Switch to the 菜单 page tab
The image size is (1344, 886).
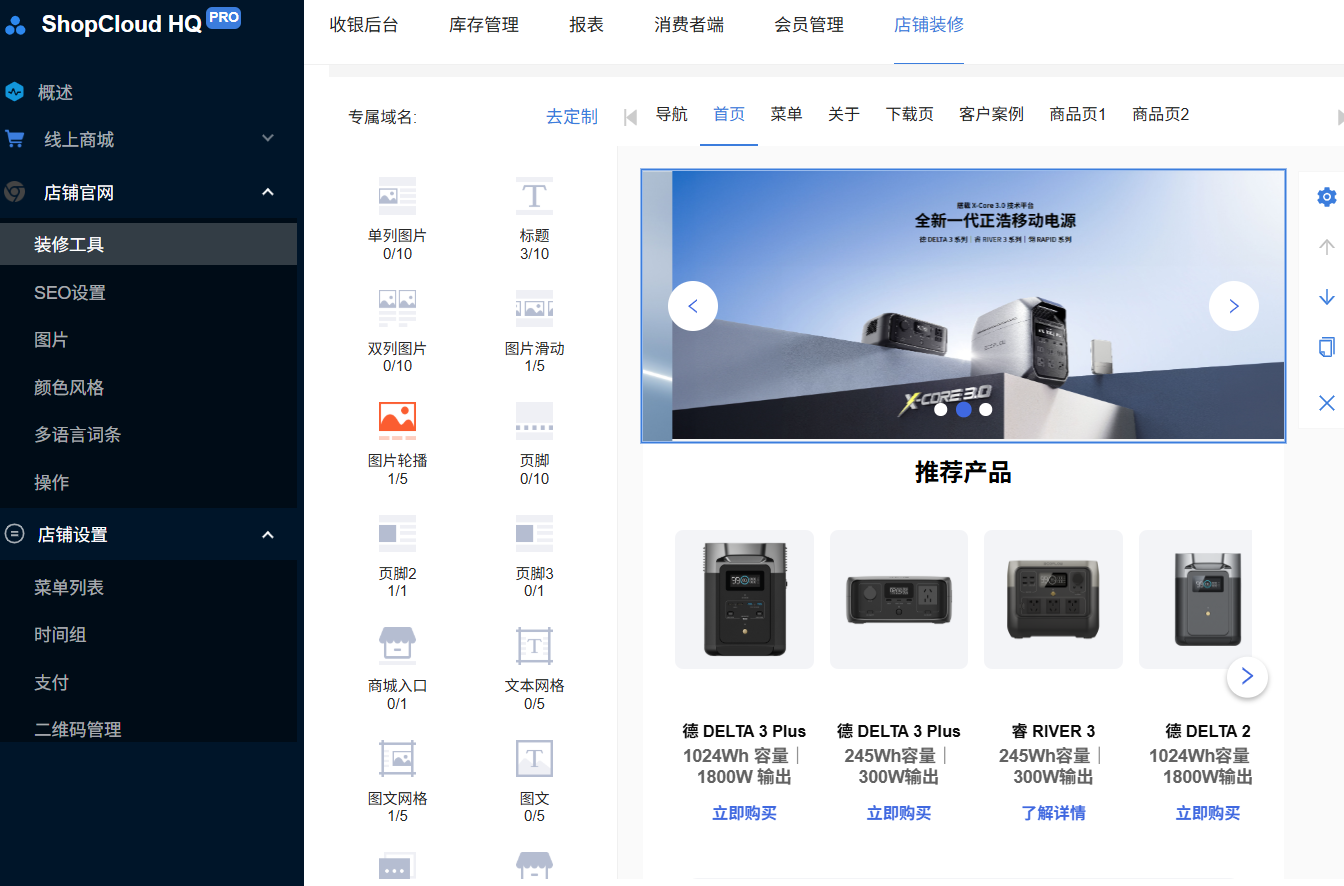(787, 114)
